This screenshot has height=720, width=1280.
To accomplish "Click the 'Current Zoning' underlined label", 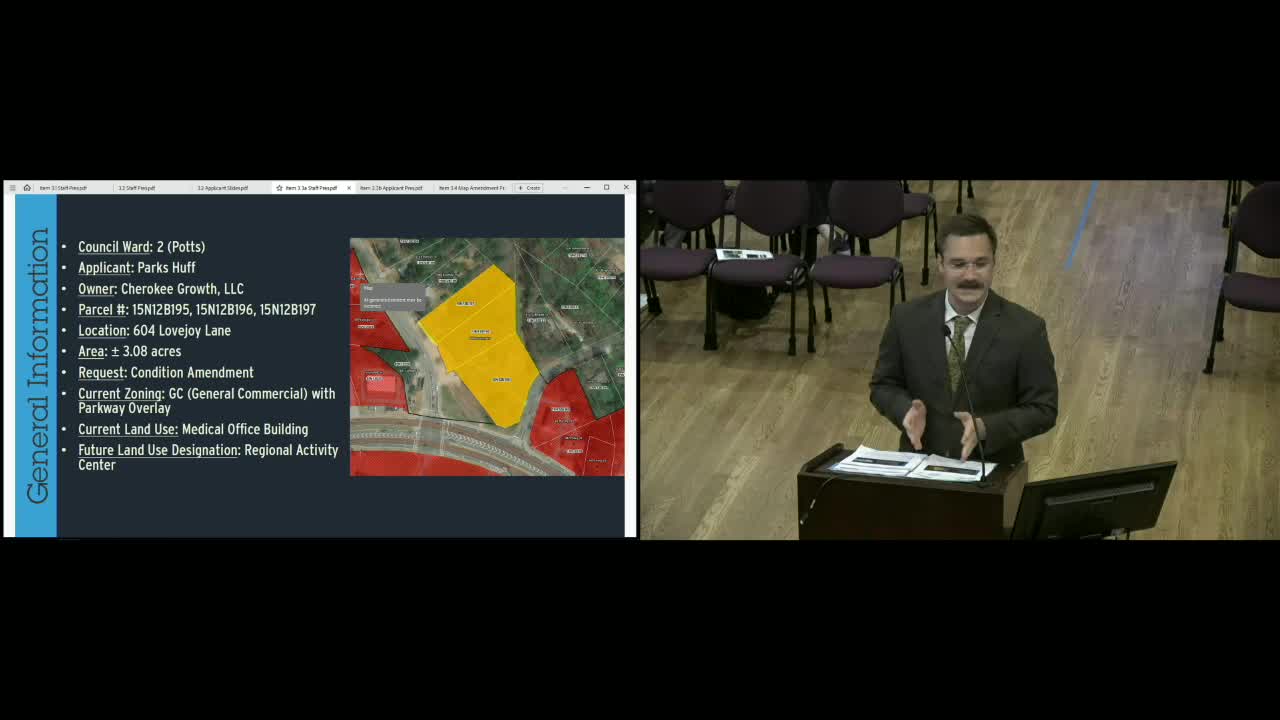I will click(x=120, y=394).
